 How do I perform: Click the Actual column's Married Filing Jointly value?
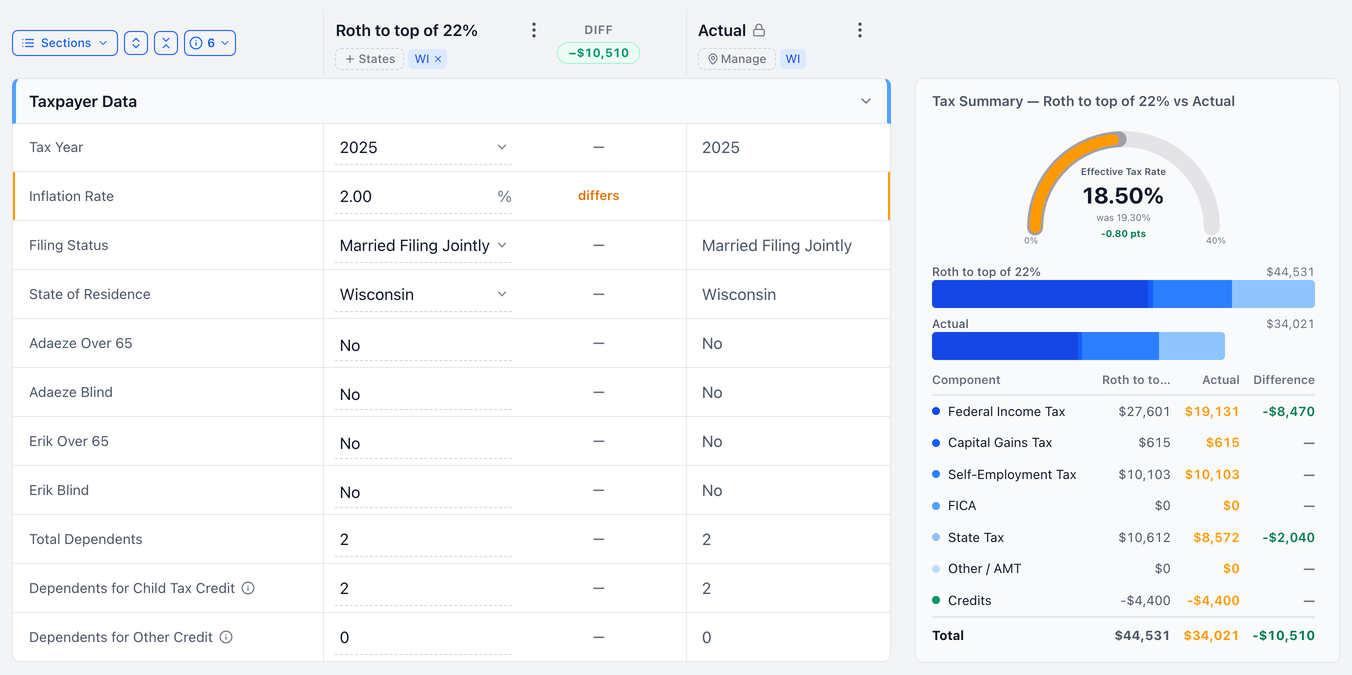click(x=777, y=246)
